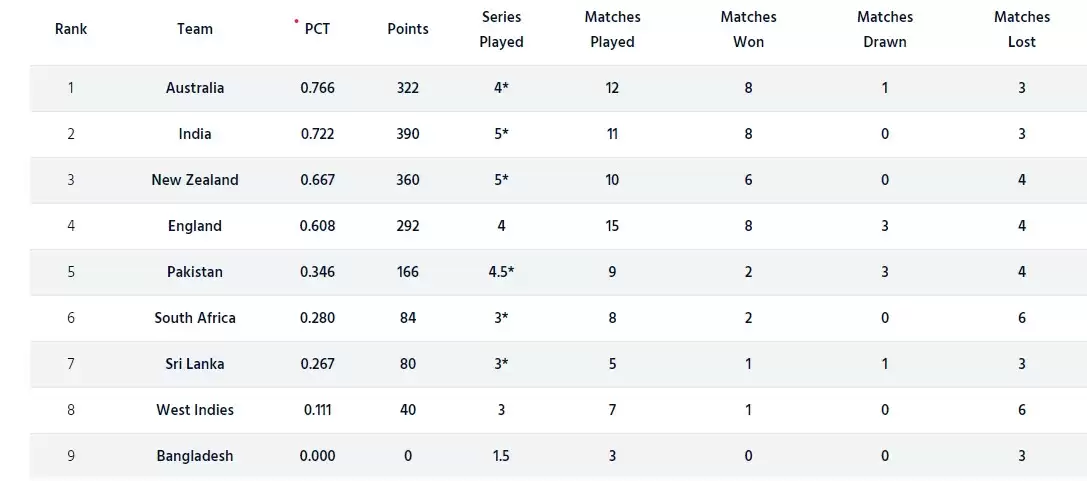Click the Matches Played header

point(612,30)
